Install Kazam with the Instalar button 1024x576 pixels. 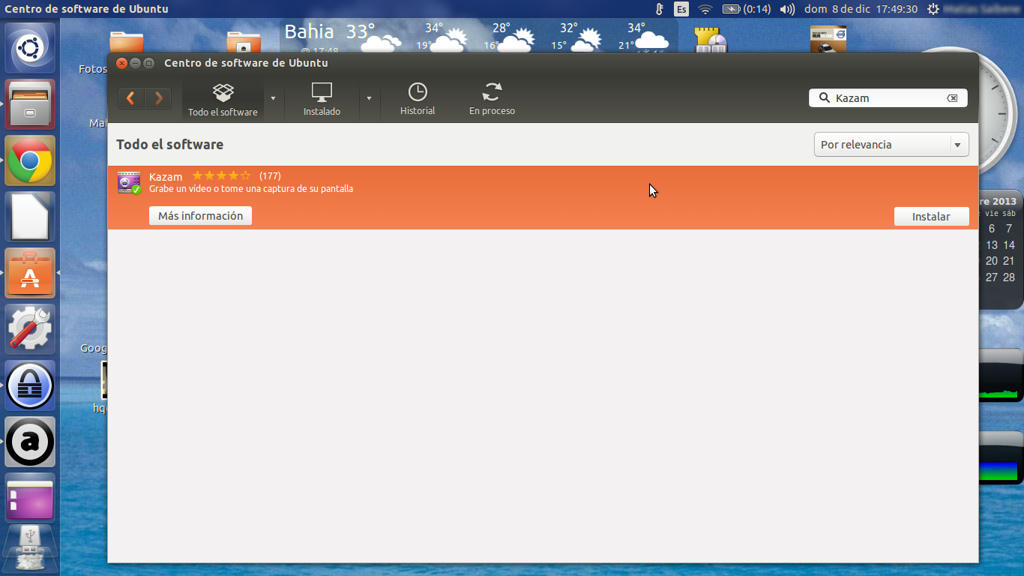pos(931,216)
